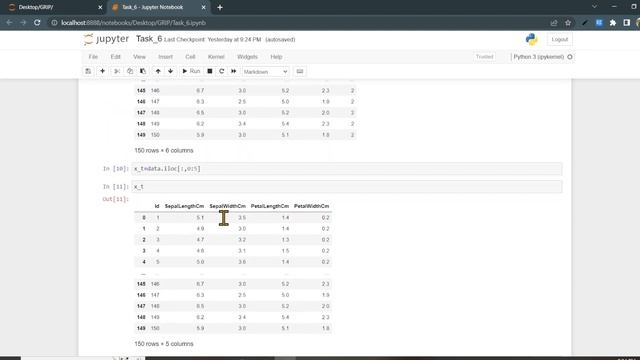
Task: Move selected cell down arrow
Action: (171, 71)
